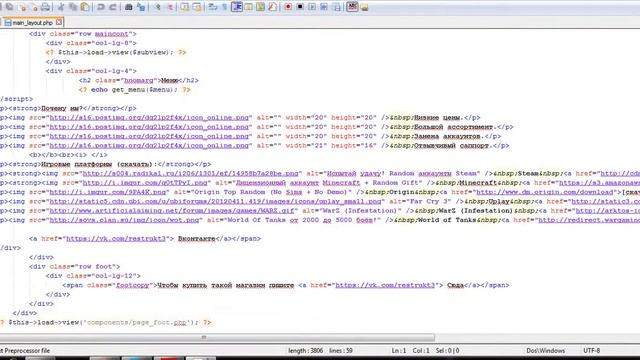Click 'components/page_foot.php' string
Viewport: 640px width, 360px height.
pos(137,323)
